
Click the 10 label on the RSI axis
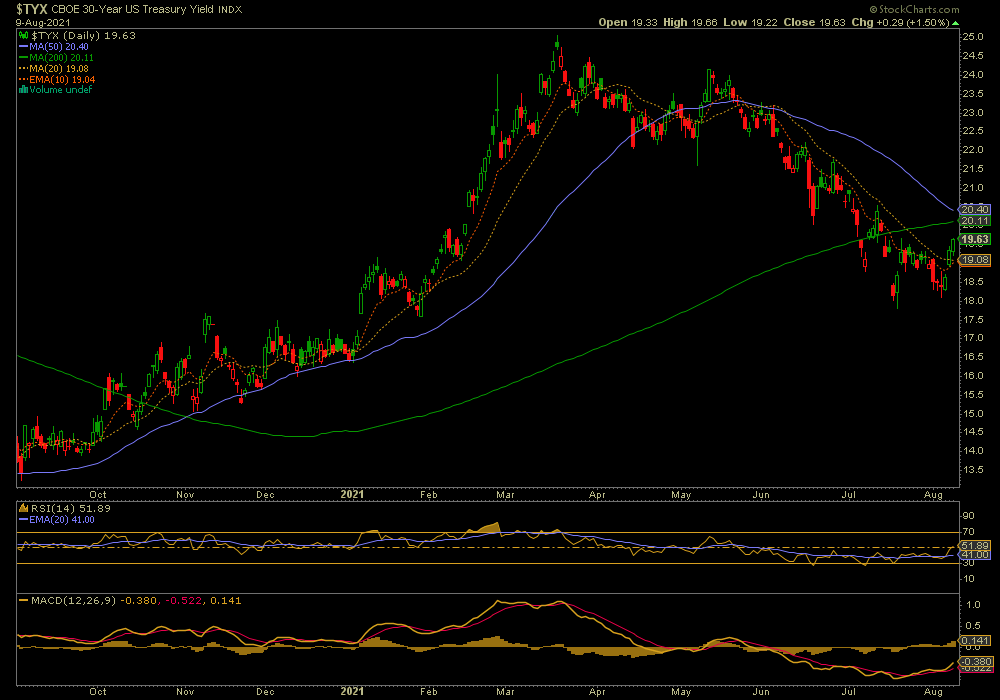pyautogui.click(x=969, y=579)
